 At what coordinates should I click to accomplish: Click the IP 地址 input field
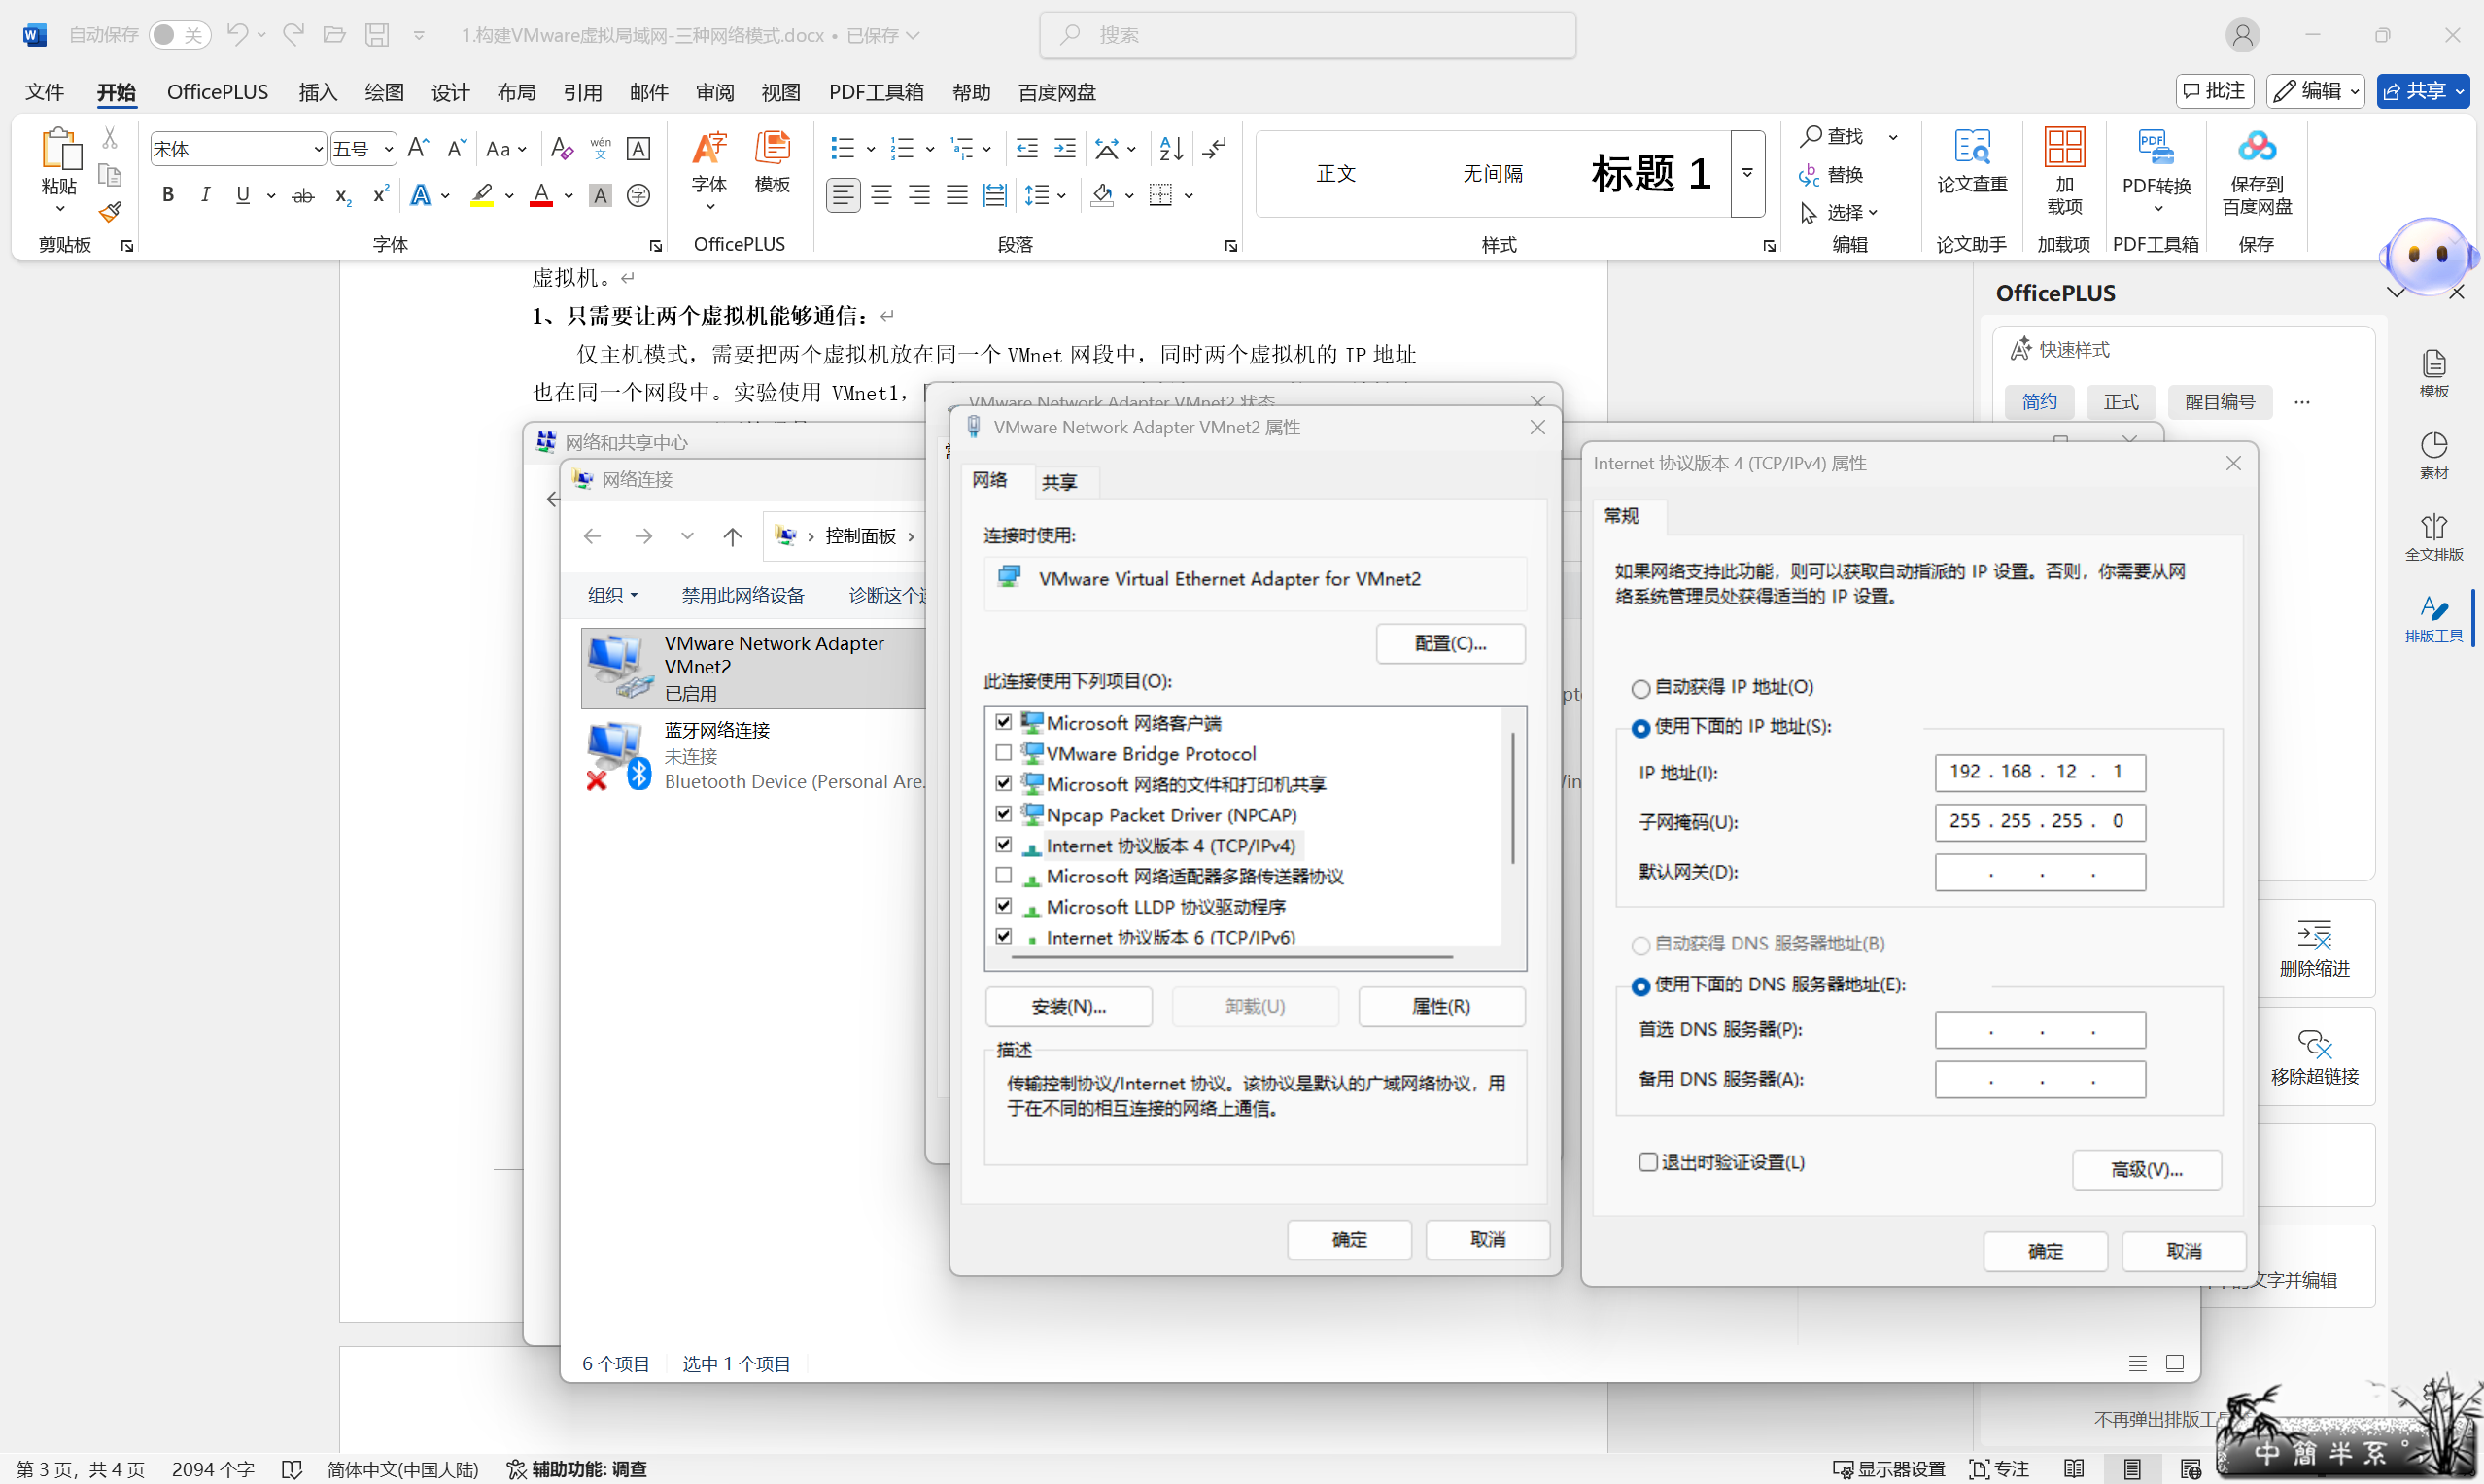coord(2039,771)
